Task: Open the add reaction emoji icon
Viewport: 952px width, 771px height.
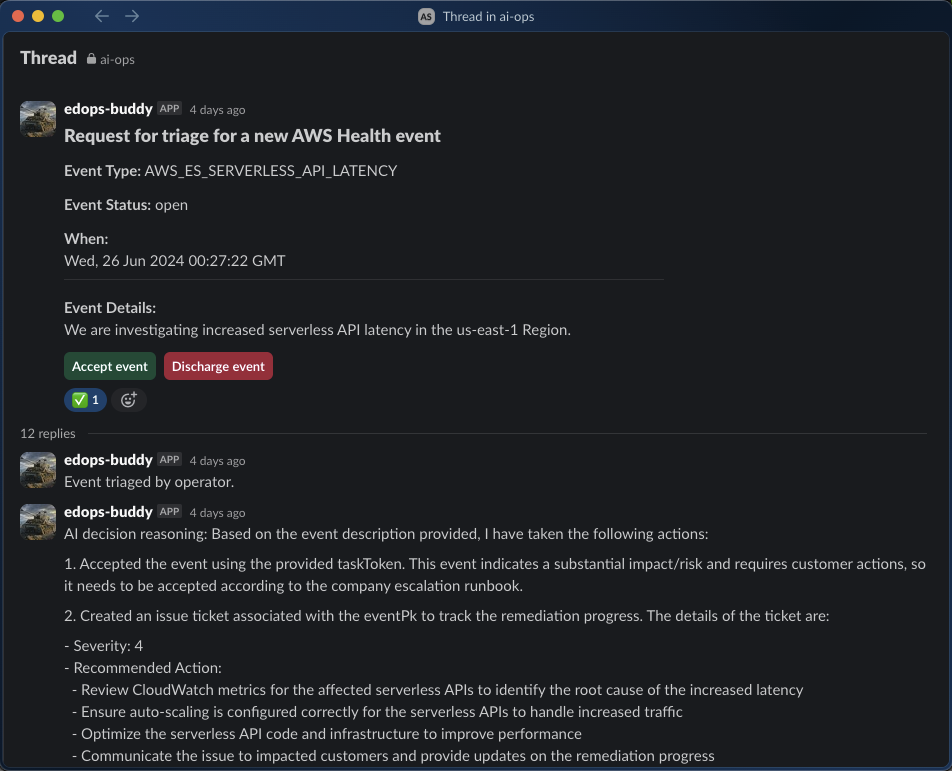Action: (x=129, y=399)
